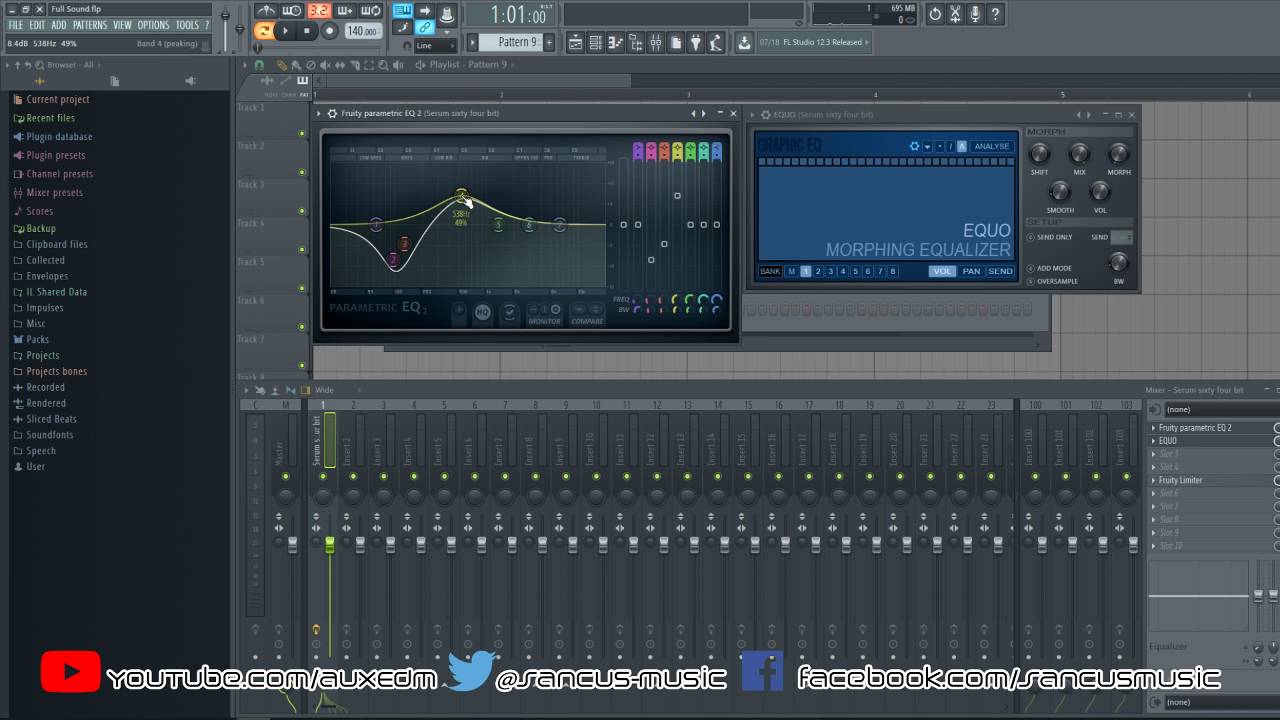Toggle wait for input before recording
The height and width of the screenshot is (720, 1280).
point(292,11)
